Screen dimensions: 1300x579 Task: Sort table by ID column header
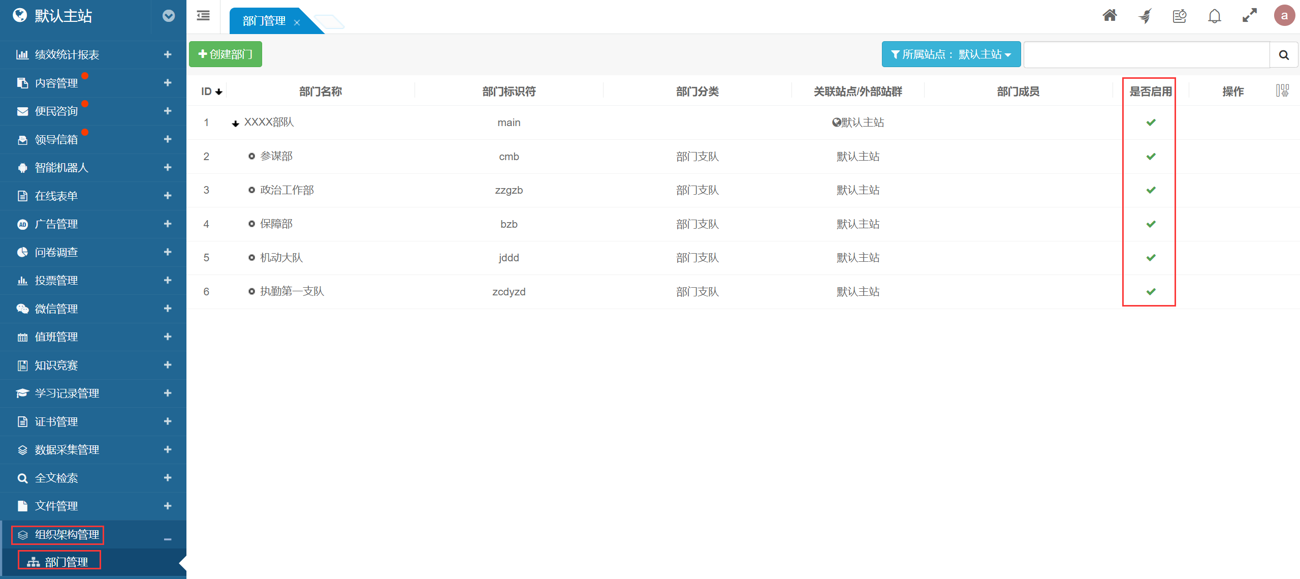(x=211, y=91)
